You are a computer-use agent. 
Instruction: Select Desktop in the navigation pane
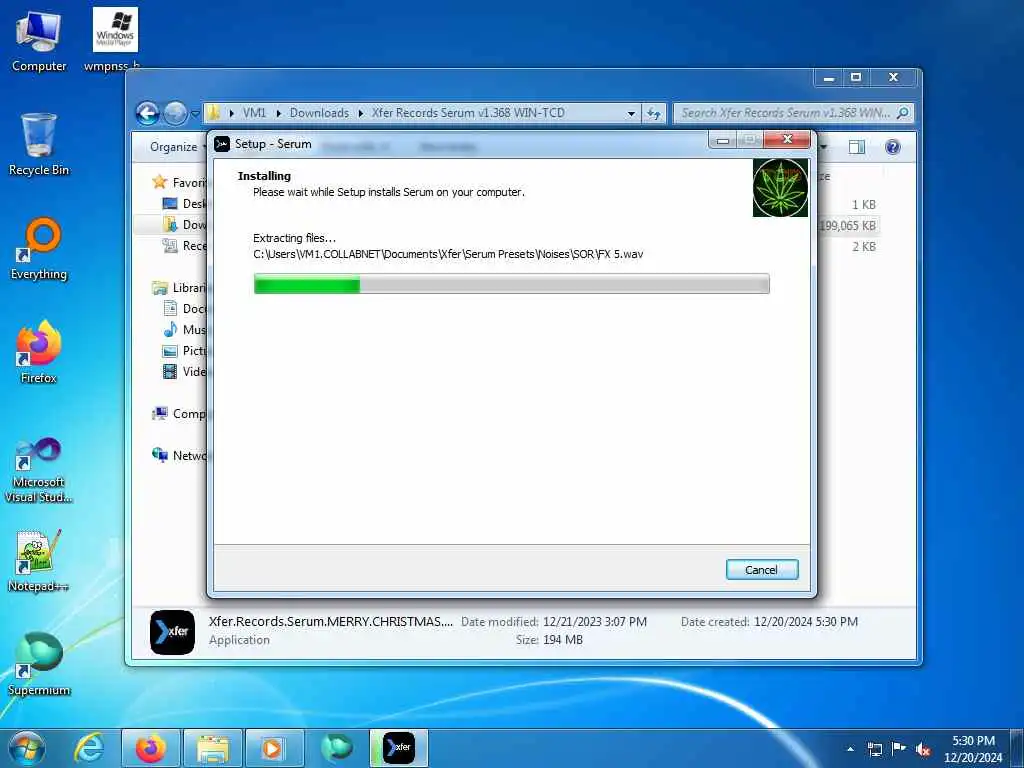(184, 204)
